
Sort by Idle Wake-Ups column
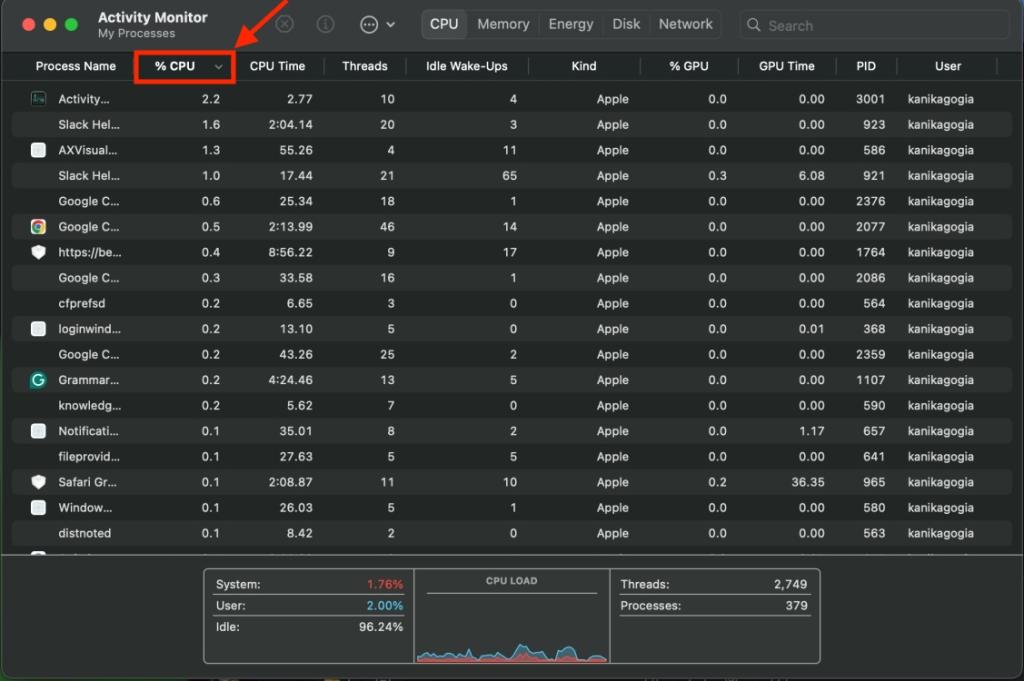point(466,66)
